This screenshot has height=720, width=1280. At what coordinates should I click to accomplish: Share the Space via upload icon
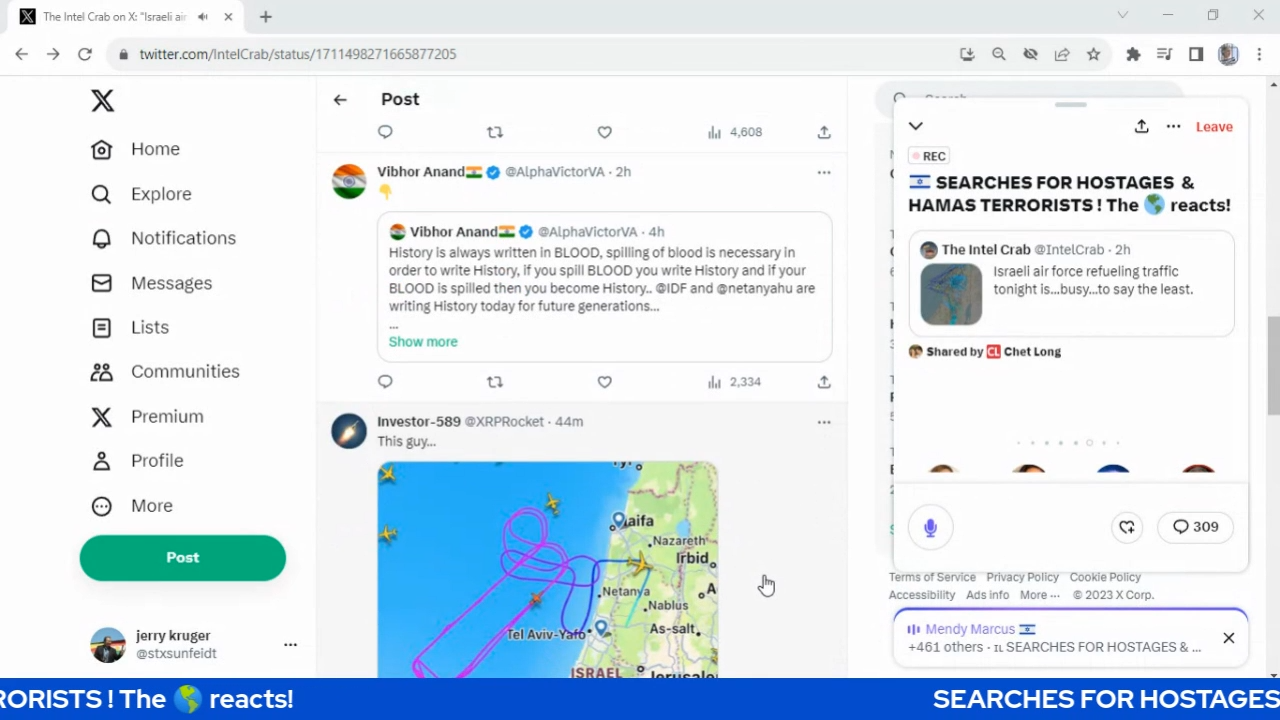[x=1141, y=127]
